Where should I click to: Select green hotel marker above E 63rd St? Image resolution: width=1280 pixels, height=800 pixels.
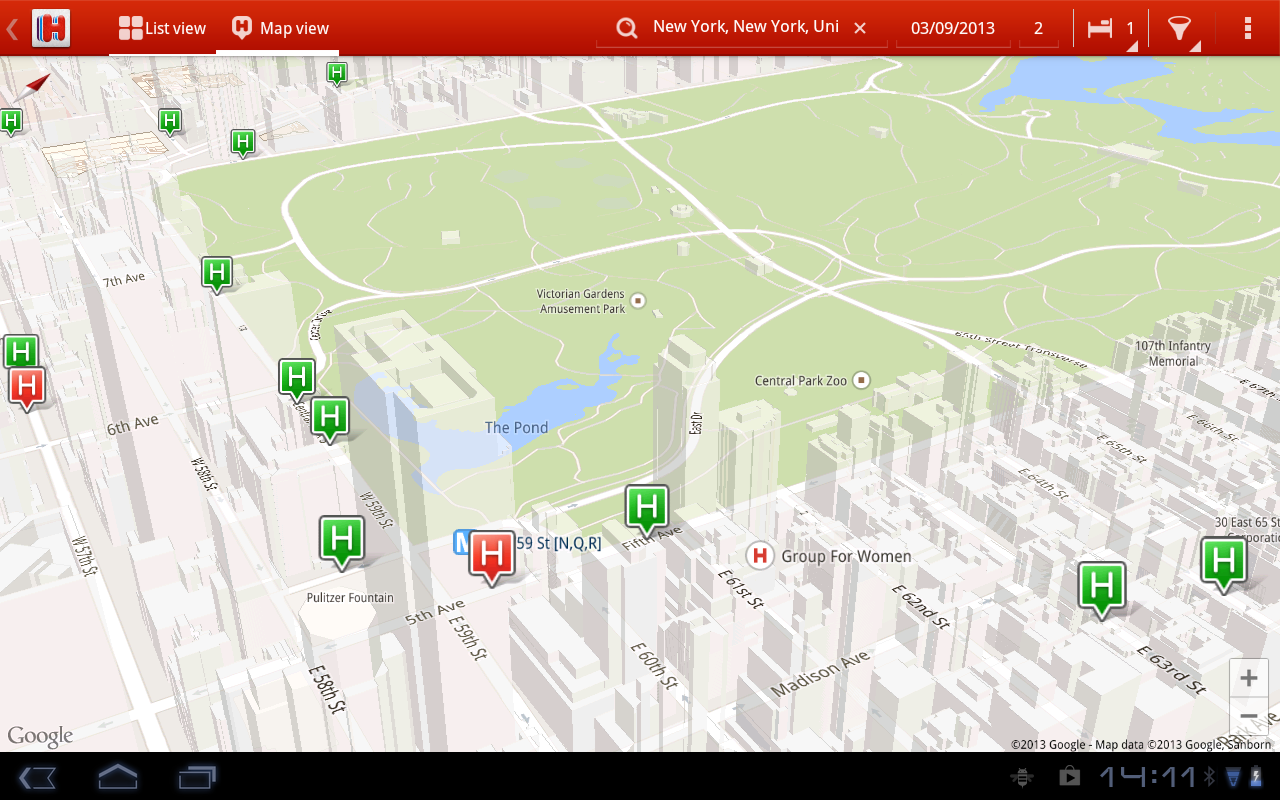click(1101, 588)
